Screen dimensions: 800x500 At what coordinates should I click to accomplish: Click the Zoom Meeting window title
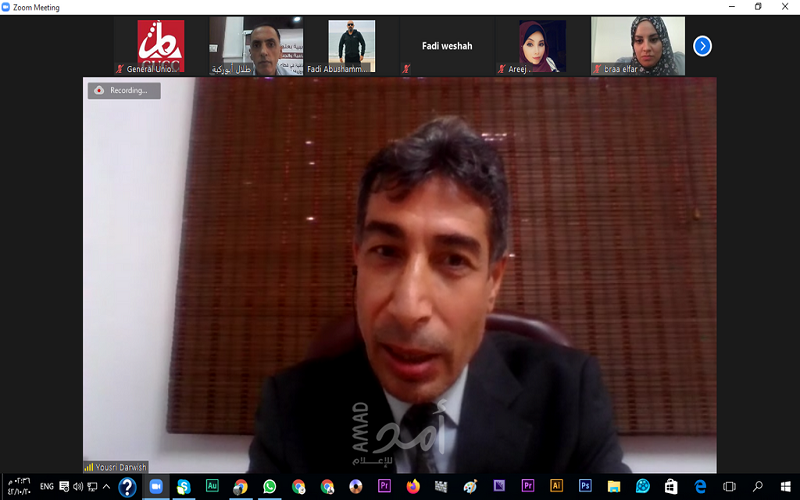[x=36, y=7]
